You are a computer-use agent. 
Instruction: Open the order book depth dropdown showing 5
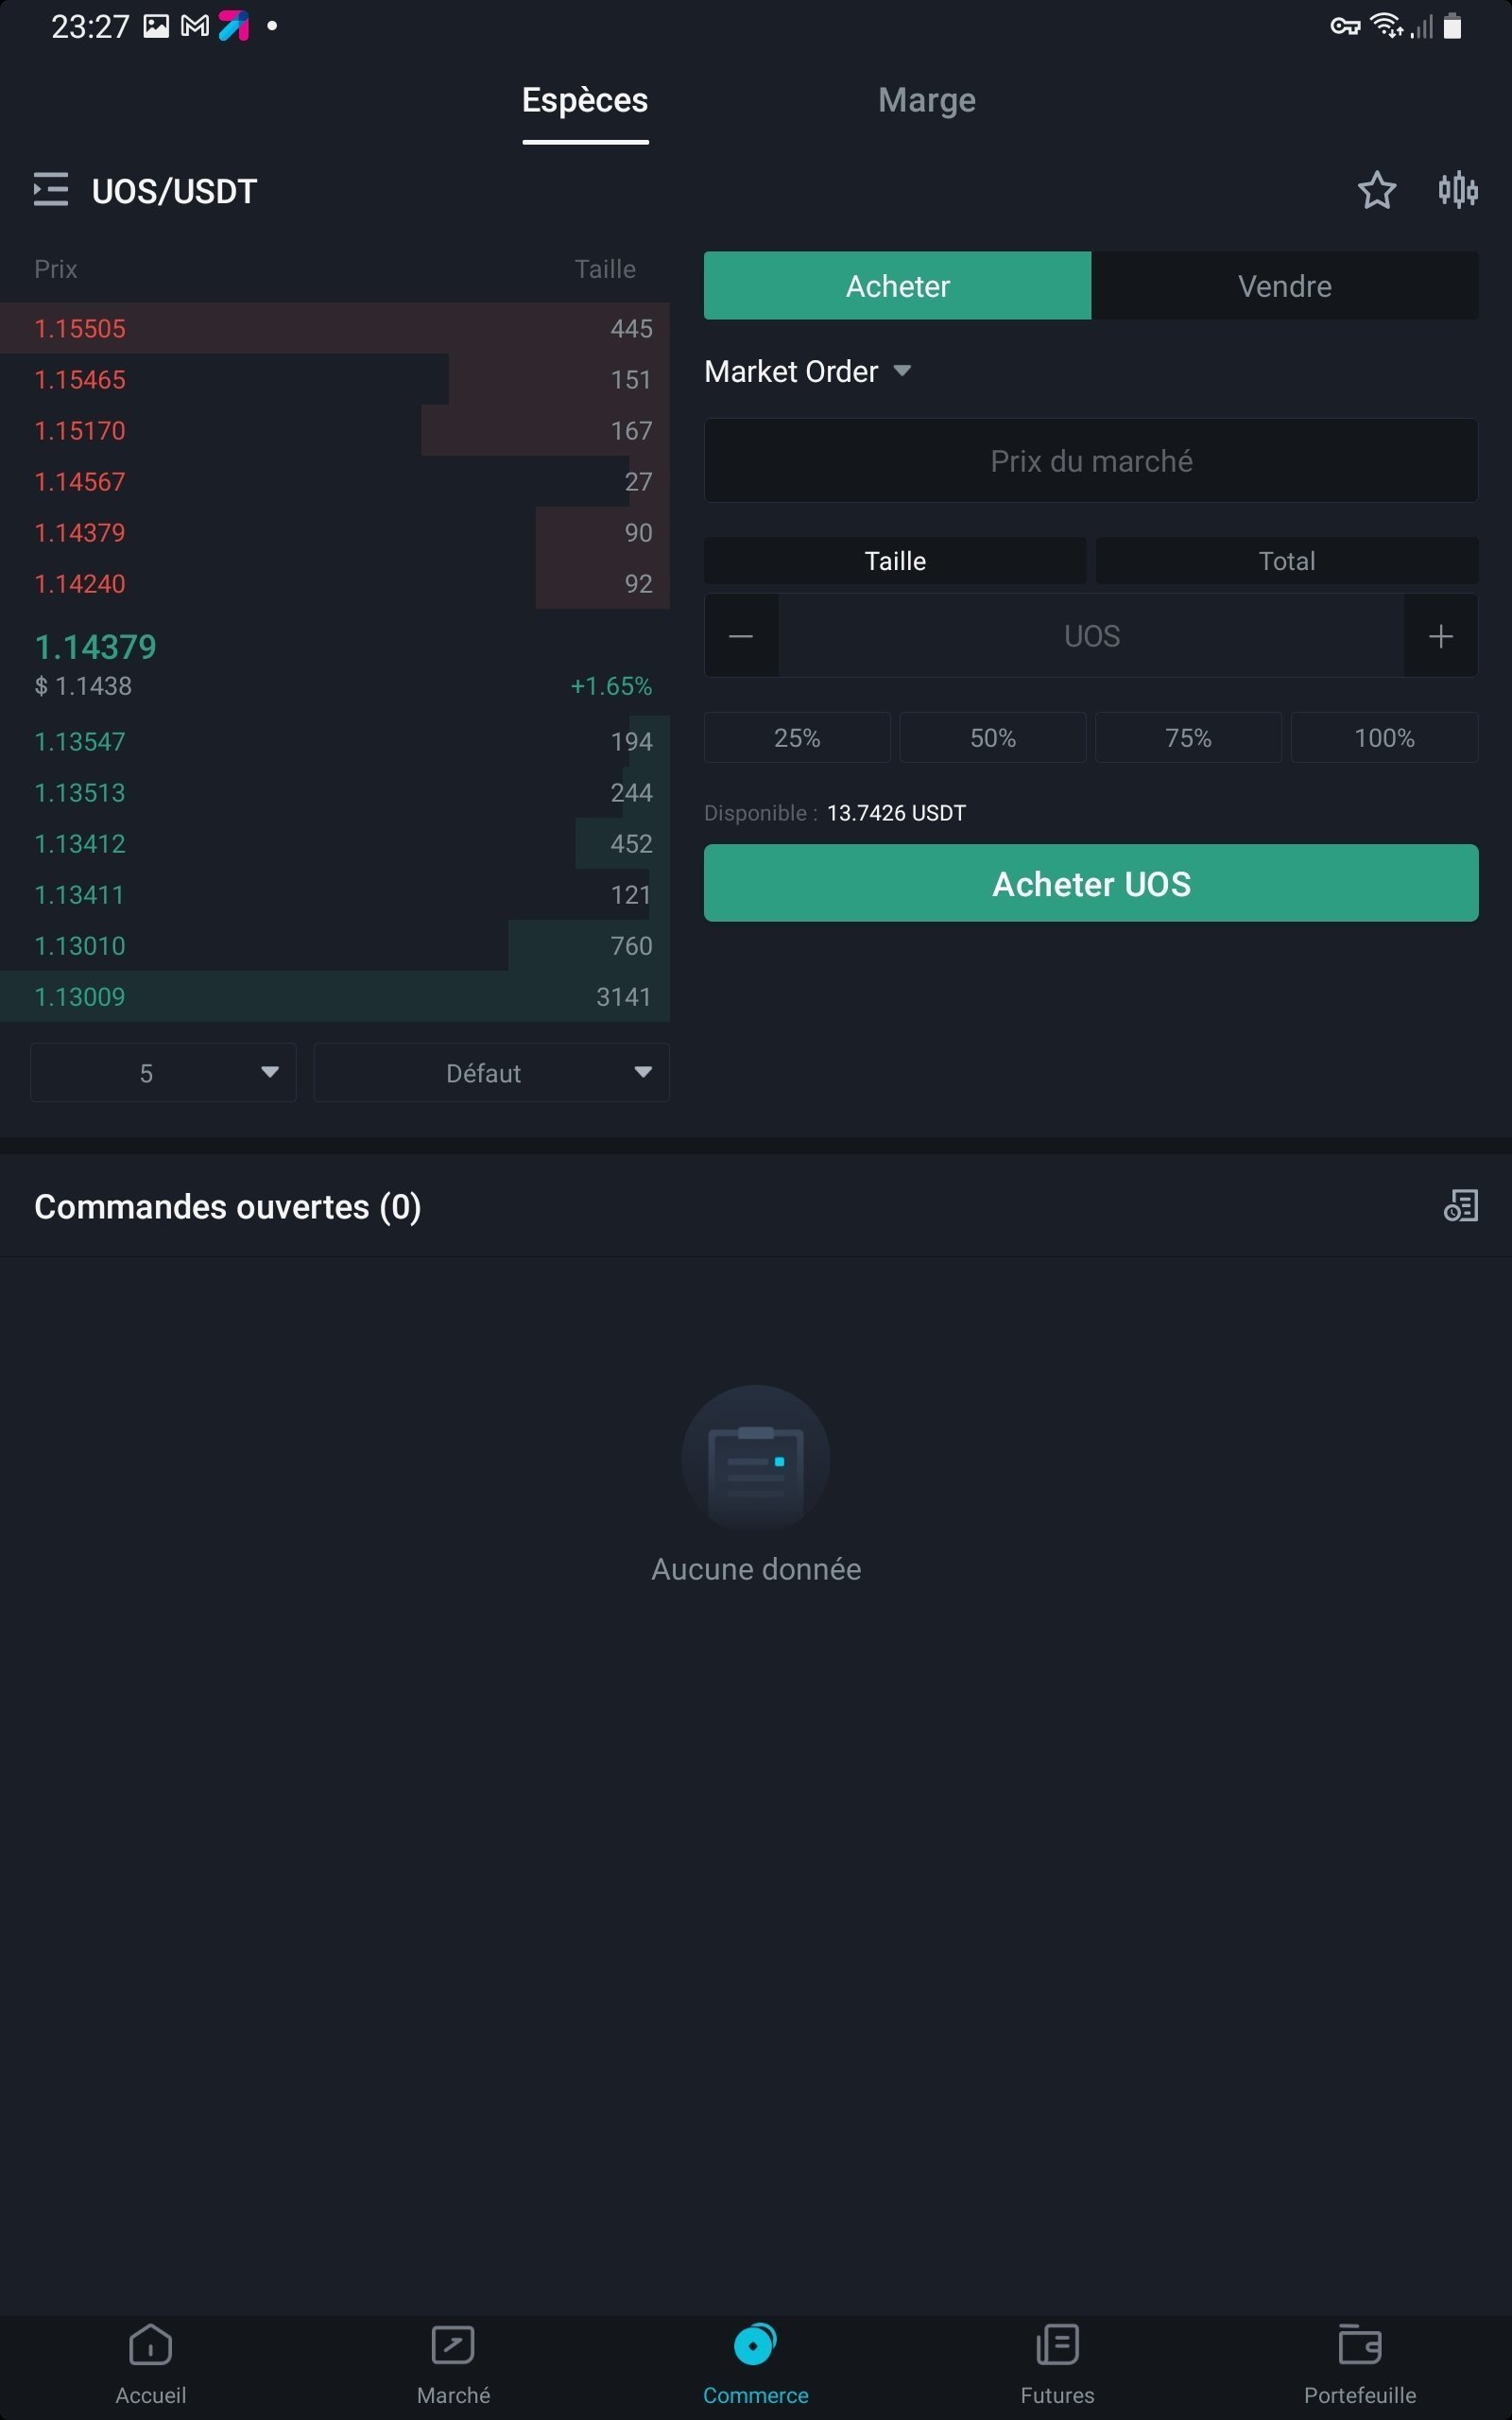pyautogui.click(x=163, y=1073)
